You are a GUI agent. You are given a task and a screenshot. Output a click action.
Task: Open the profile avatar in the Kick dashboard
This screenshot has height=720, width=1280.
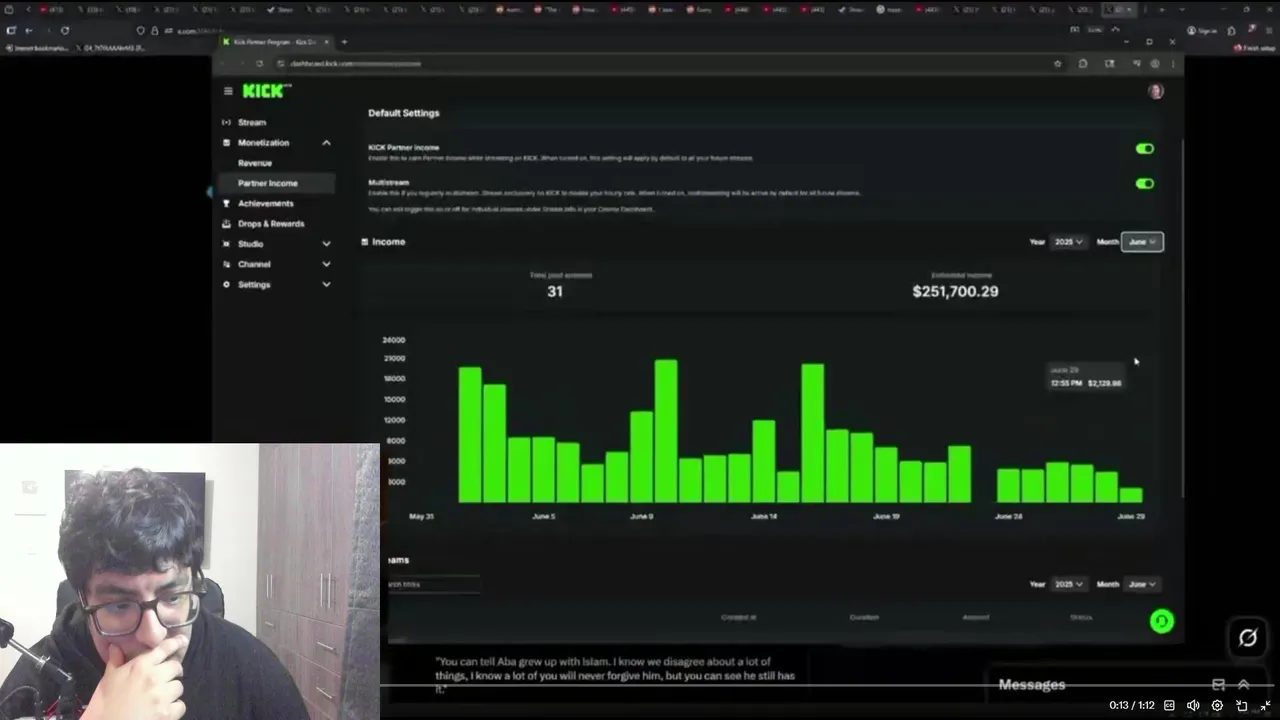[1156, 91]
